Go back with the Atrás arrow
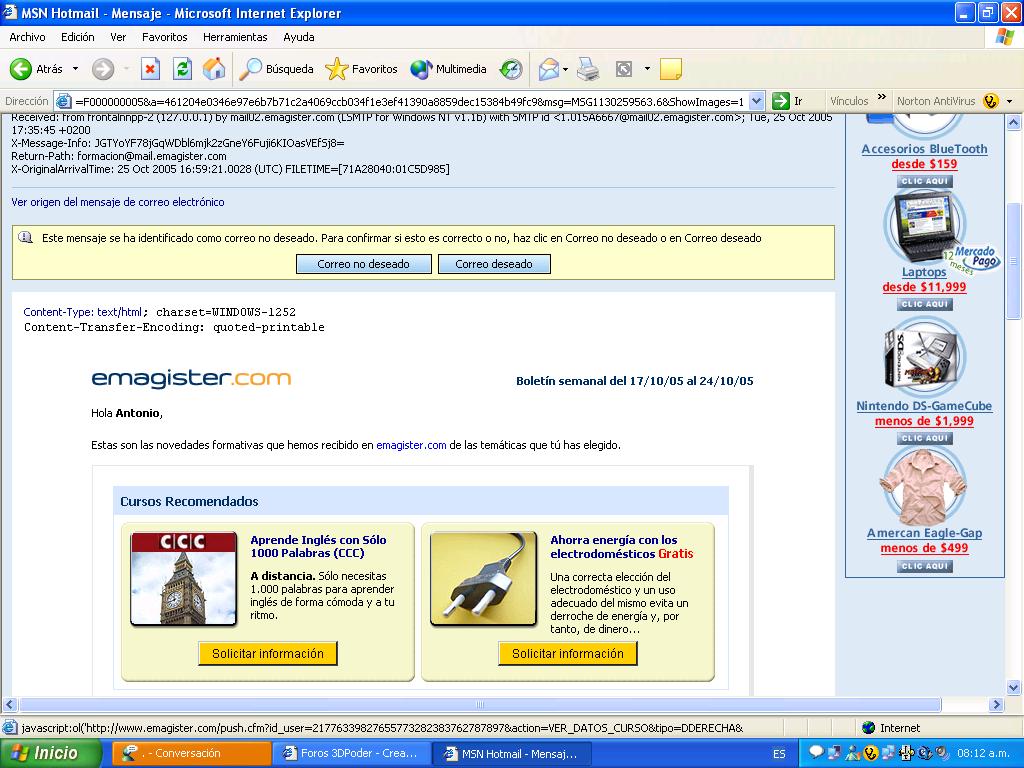Image resolution: width=1024 pixels, height=768 pixels. pos(35,69)
